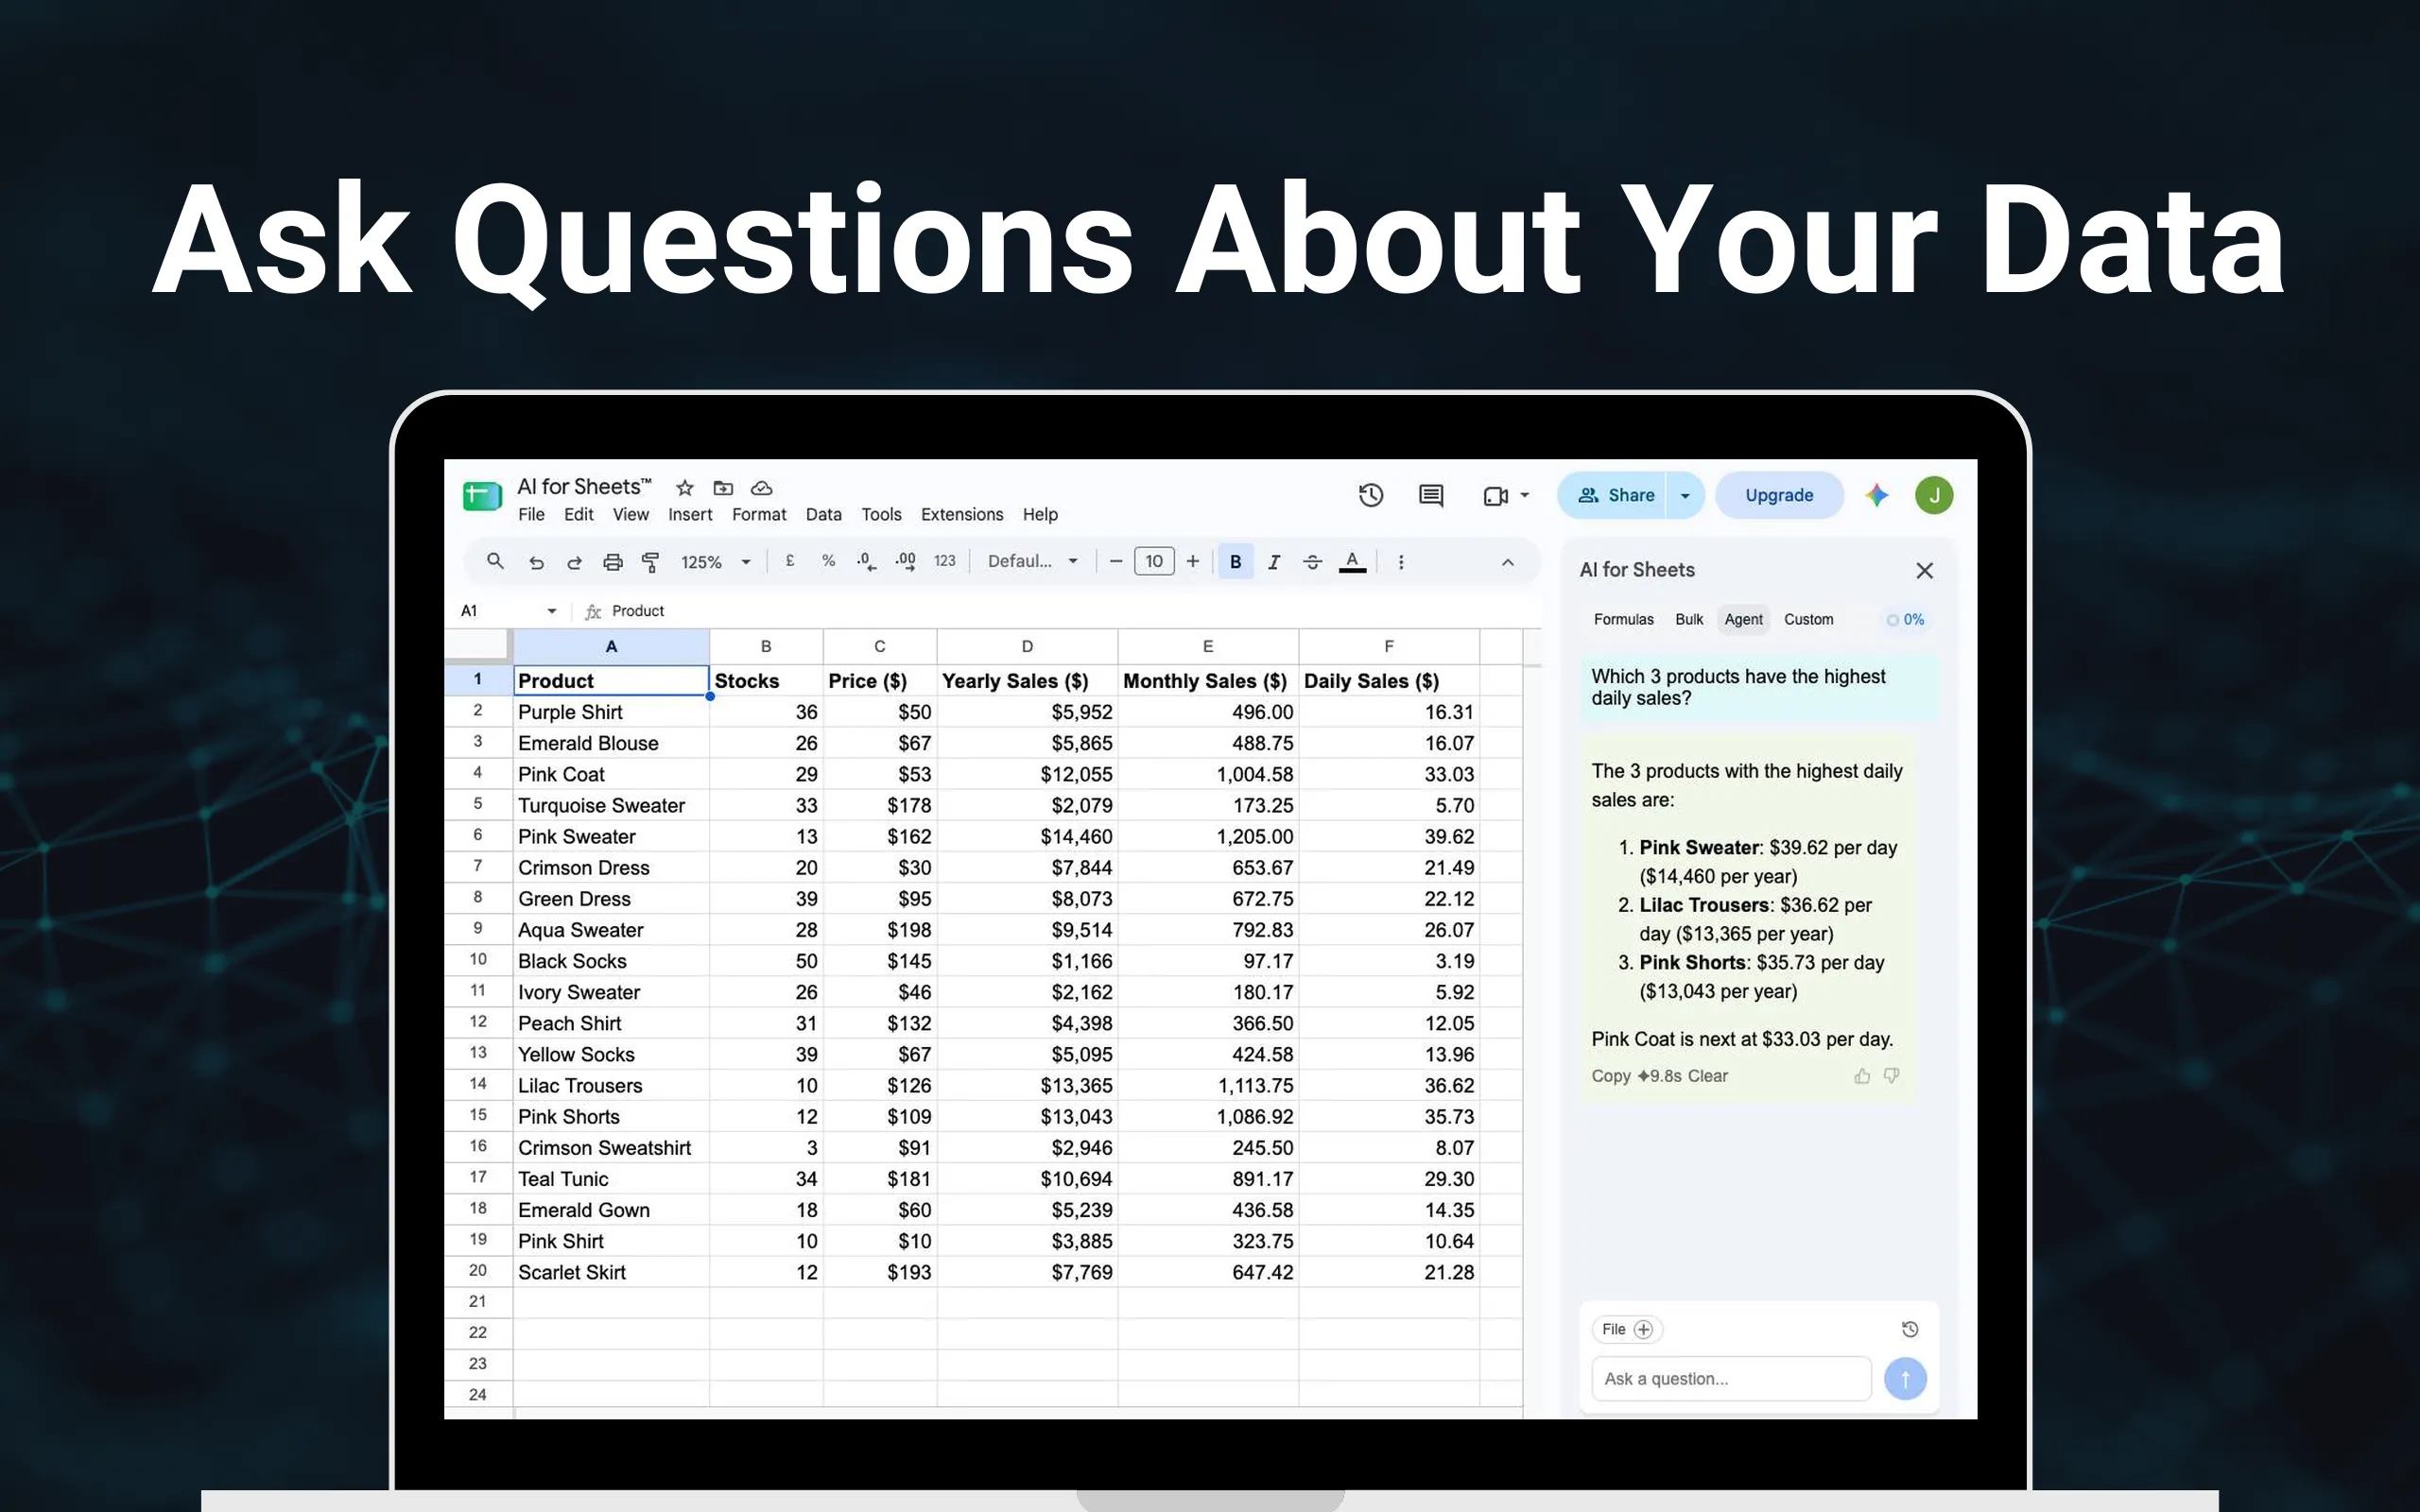Image resolution: width=2420 pixels, height=1512 pixels.
Task: Collapse the toolbar with the chevron
Action: click(x=1508, y=563)
